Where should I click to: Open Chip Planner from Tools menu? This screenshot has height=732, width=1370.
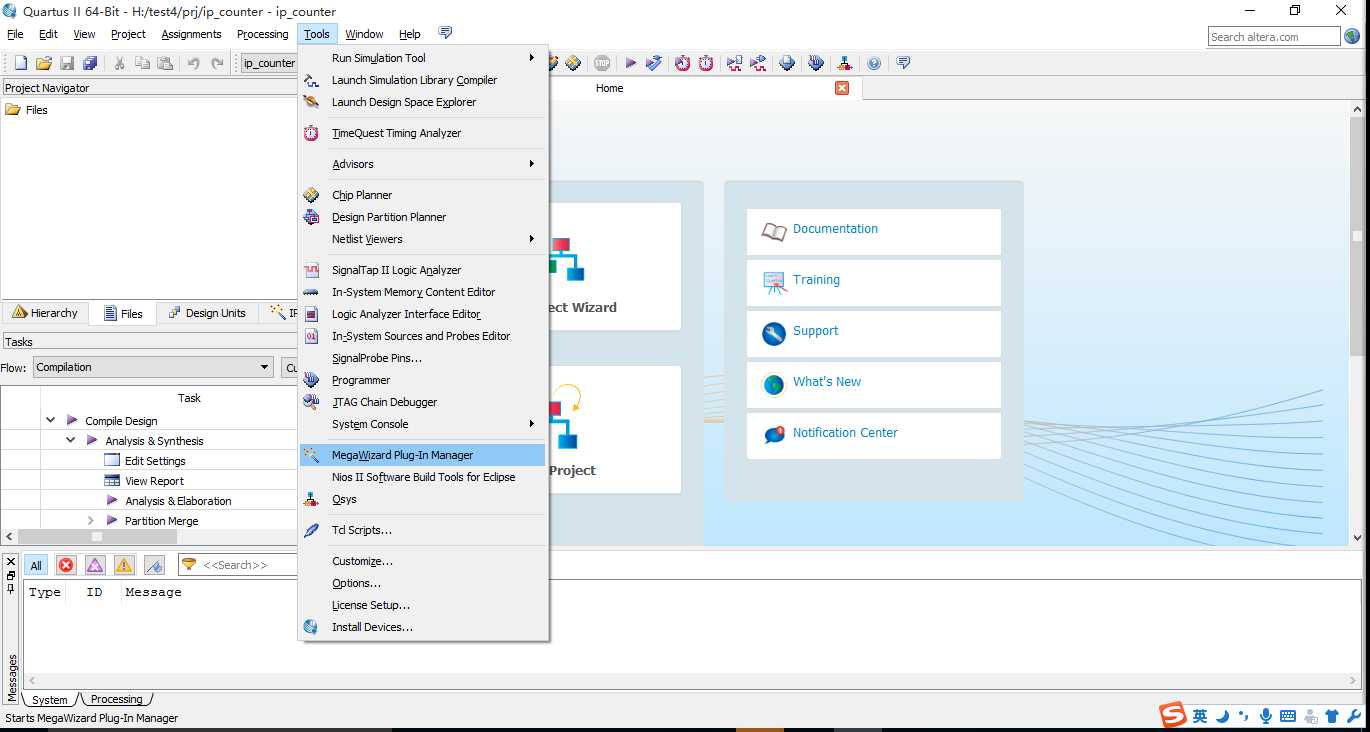[x=424, y=195]
